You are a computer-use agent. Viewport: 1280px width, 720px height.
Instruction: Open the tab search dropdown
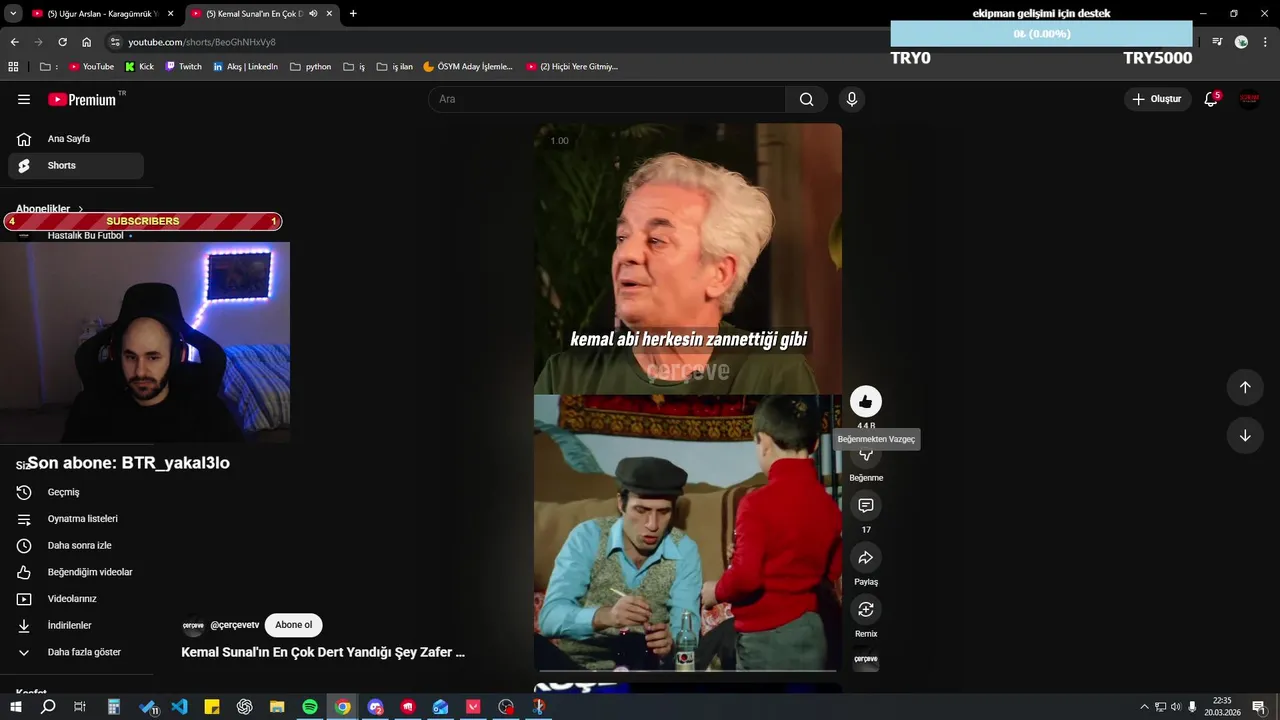pyautogui.click(x=13, y=14)
